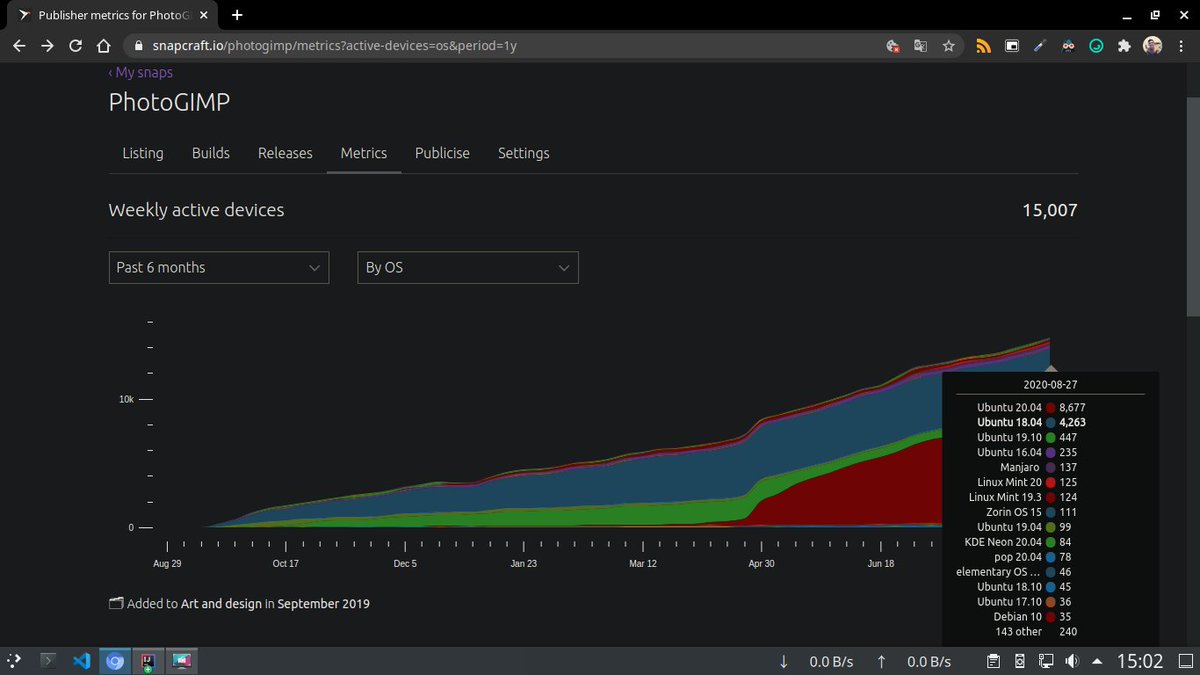The image size is (1200, 675).
Task: Switch to the Listing tab
Action: (x=143, y=153)
